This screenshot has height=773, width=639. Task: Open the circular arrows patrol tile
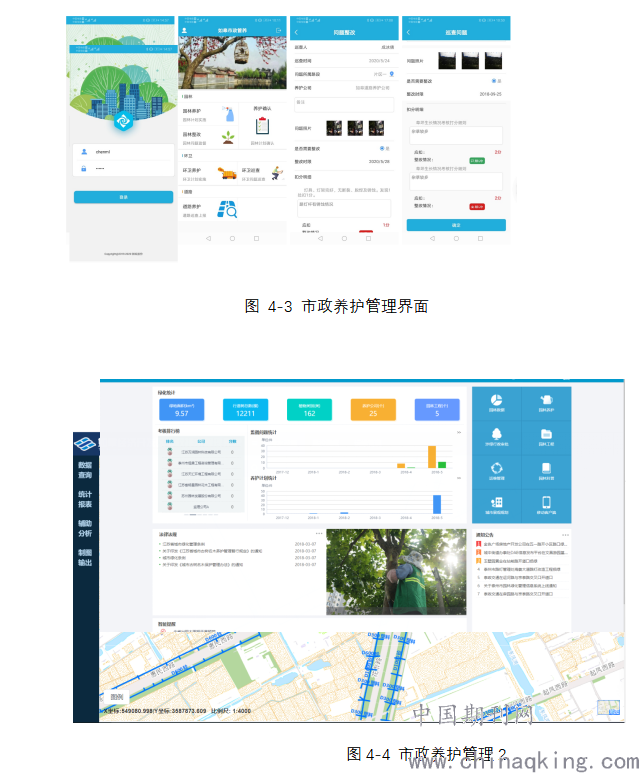497,471
